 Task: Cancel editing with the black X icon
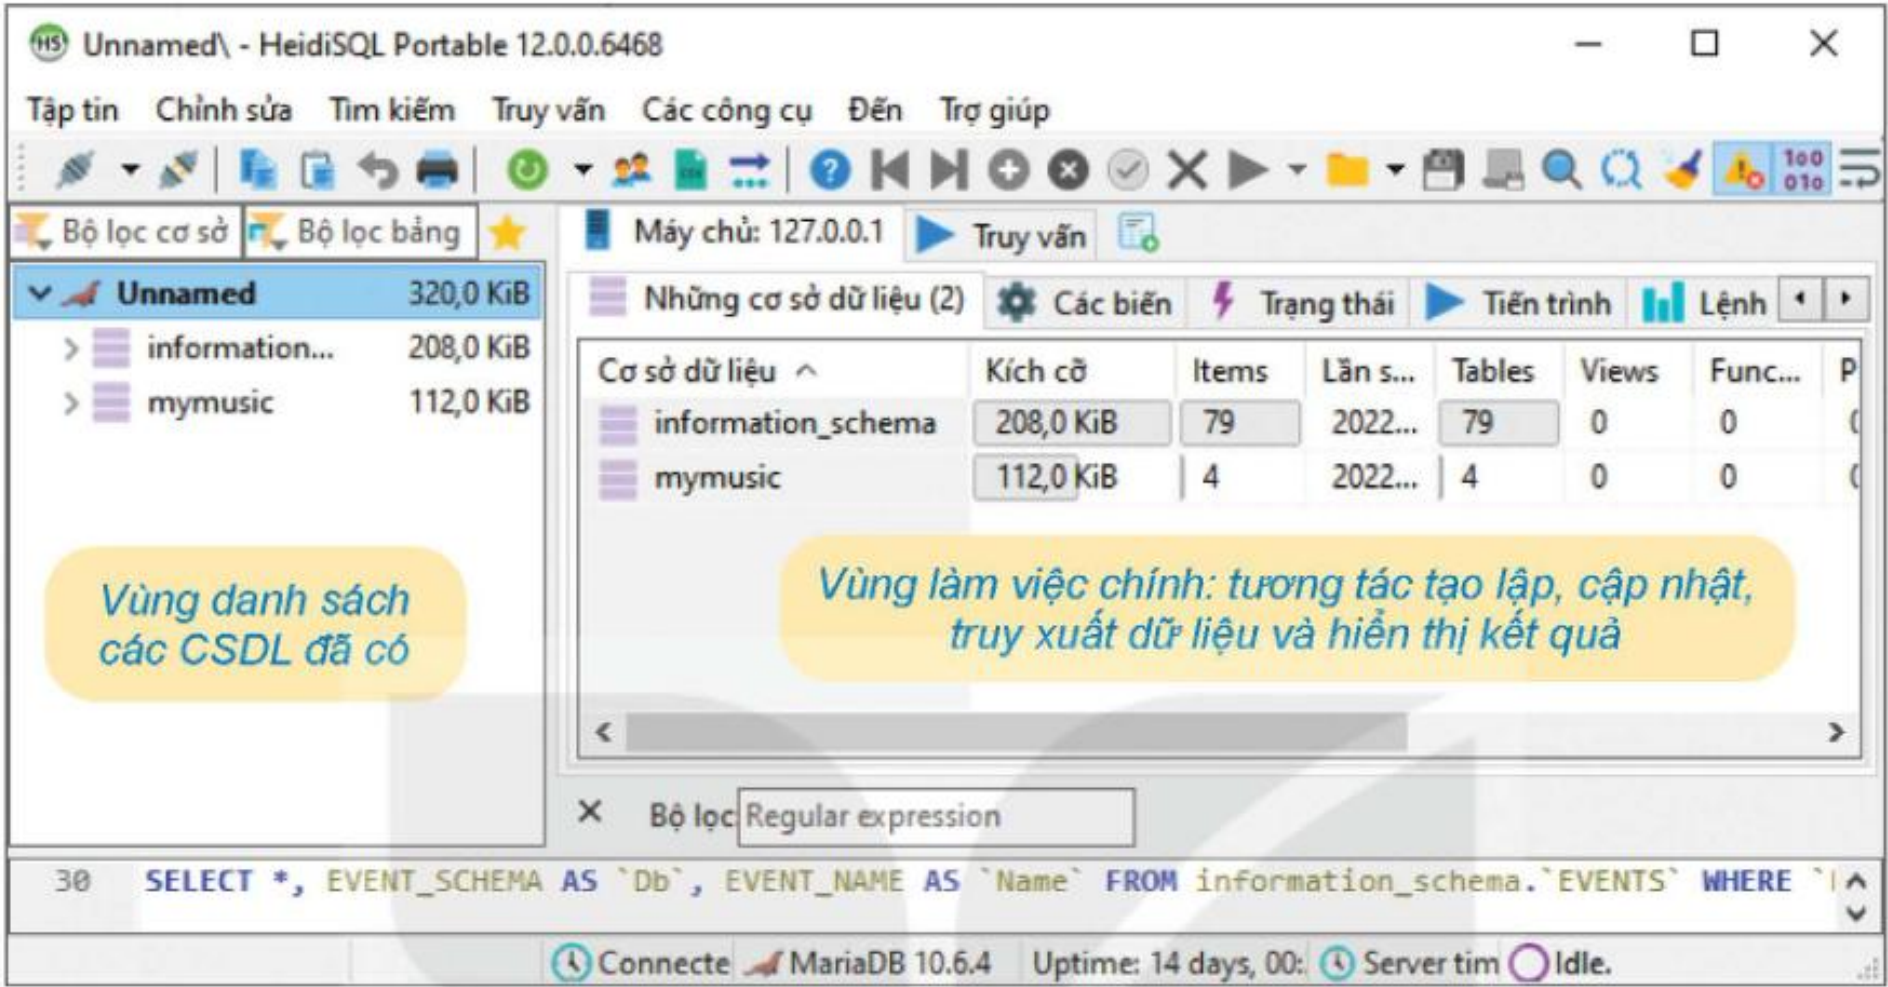pyautogui.click(x=1187, y=170)
